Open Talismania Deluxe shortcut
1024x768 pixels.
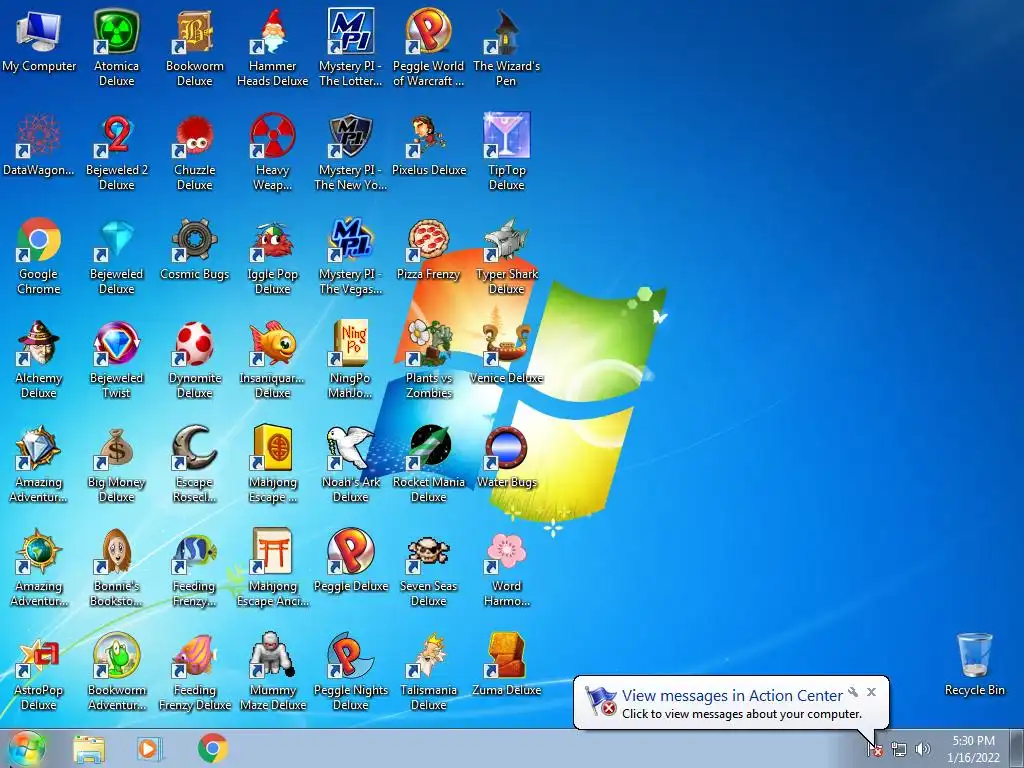[x=428, y=671]
